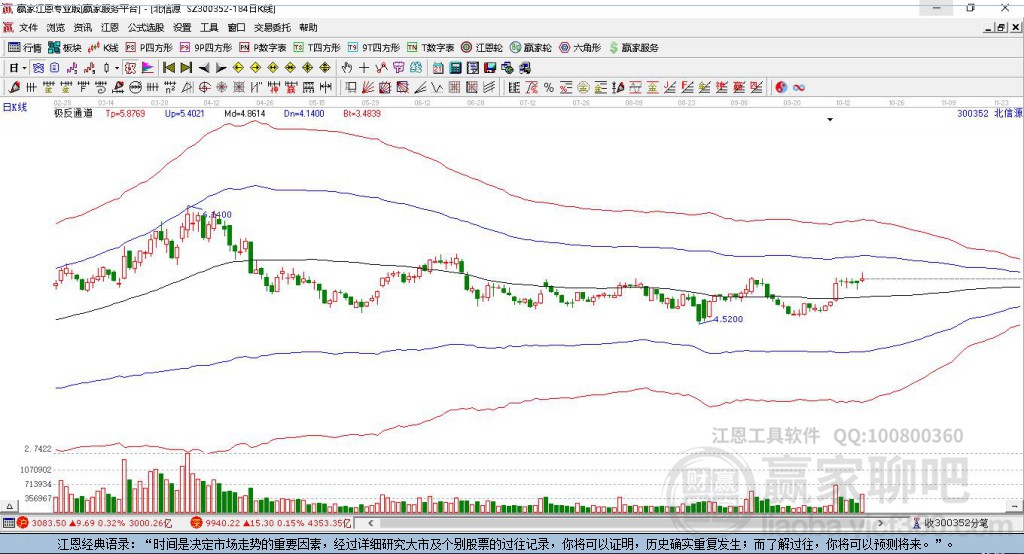Viewport: 1024px width, 554px height.
Task: Click the blue infinity loop icon
Action: (x=799, y=88)
